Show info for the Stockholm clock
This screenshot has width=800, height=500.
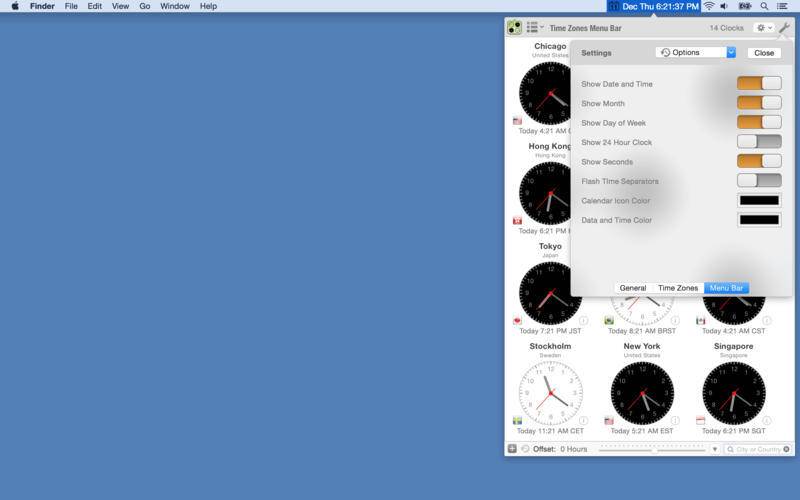pos(583,421)
